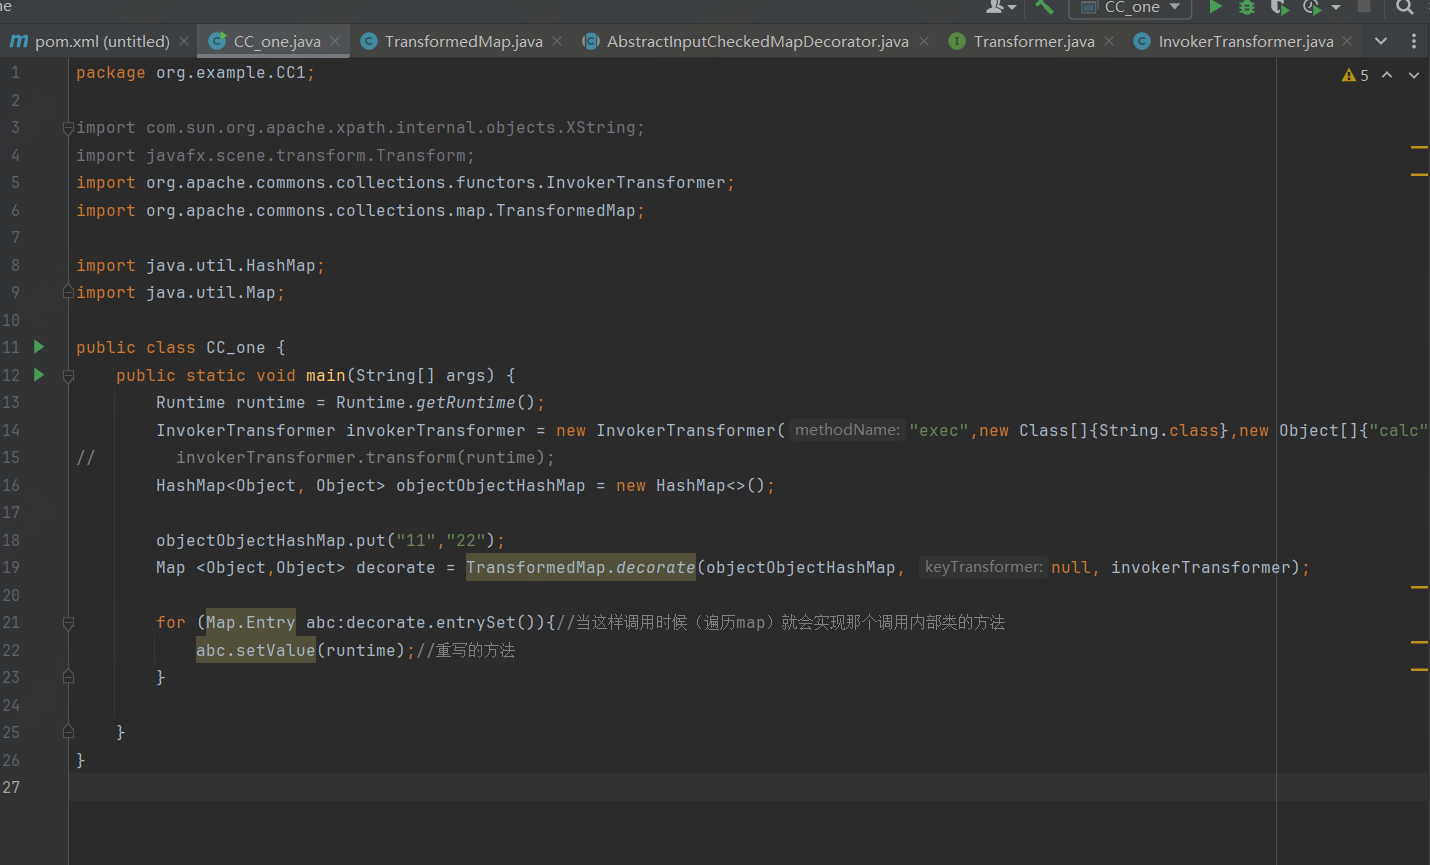Click the highlighted TransformedMap.decorate call
Image resolution: width=1430 pixels, height=865 pixels.
tap(580, 567)
